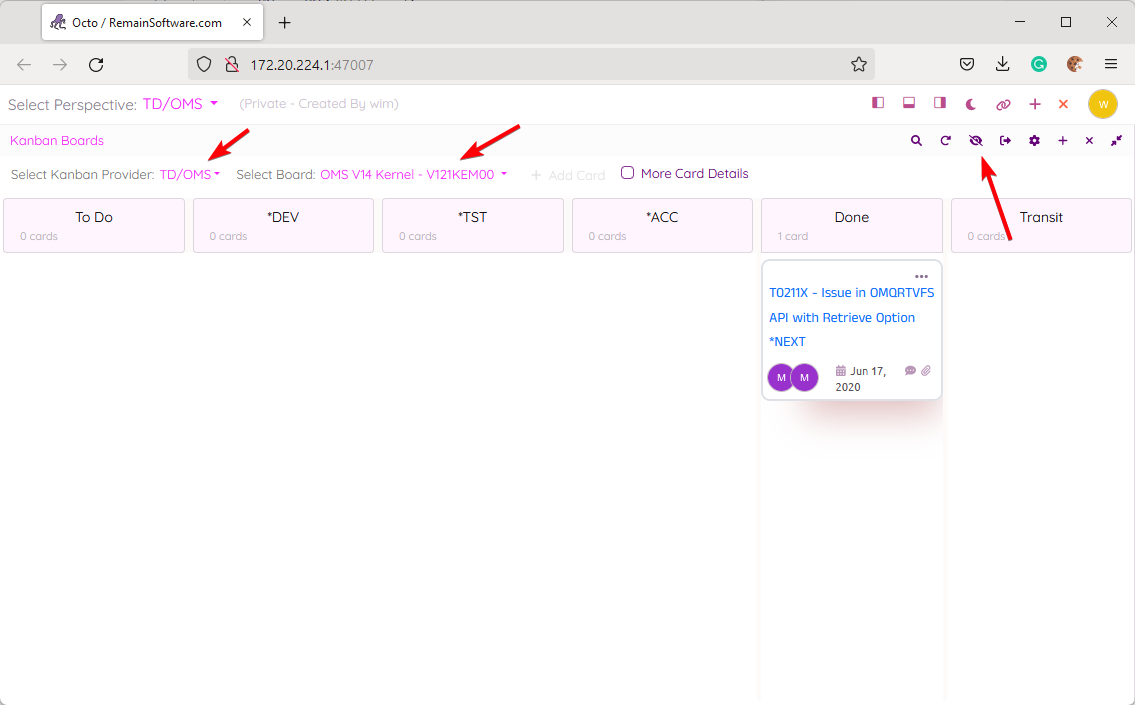The width and height of the screenshot is (1135, 705).
Task: Open the Kanban Boards settings gear
Action: (x=1034, y=141)
